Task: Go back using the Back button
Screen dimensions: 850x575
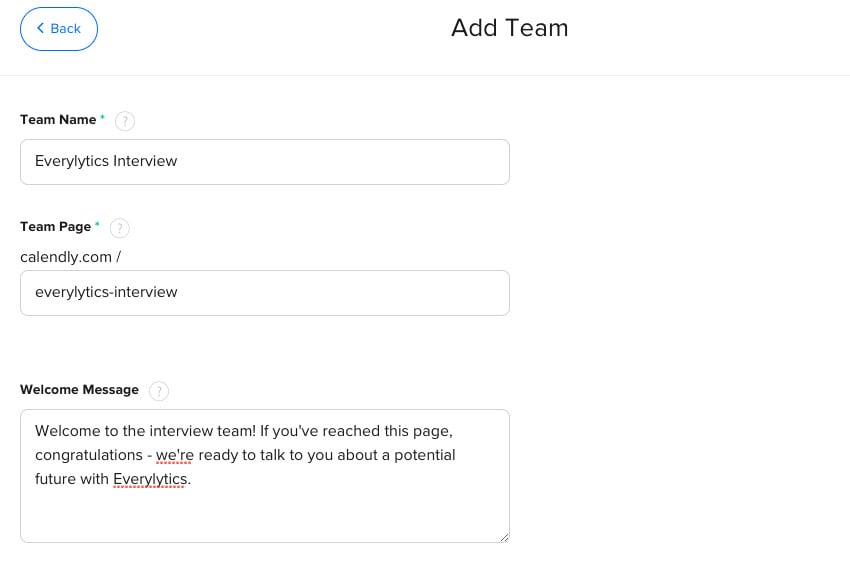Action: tap(59, 29)
